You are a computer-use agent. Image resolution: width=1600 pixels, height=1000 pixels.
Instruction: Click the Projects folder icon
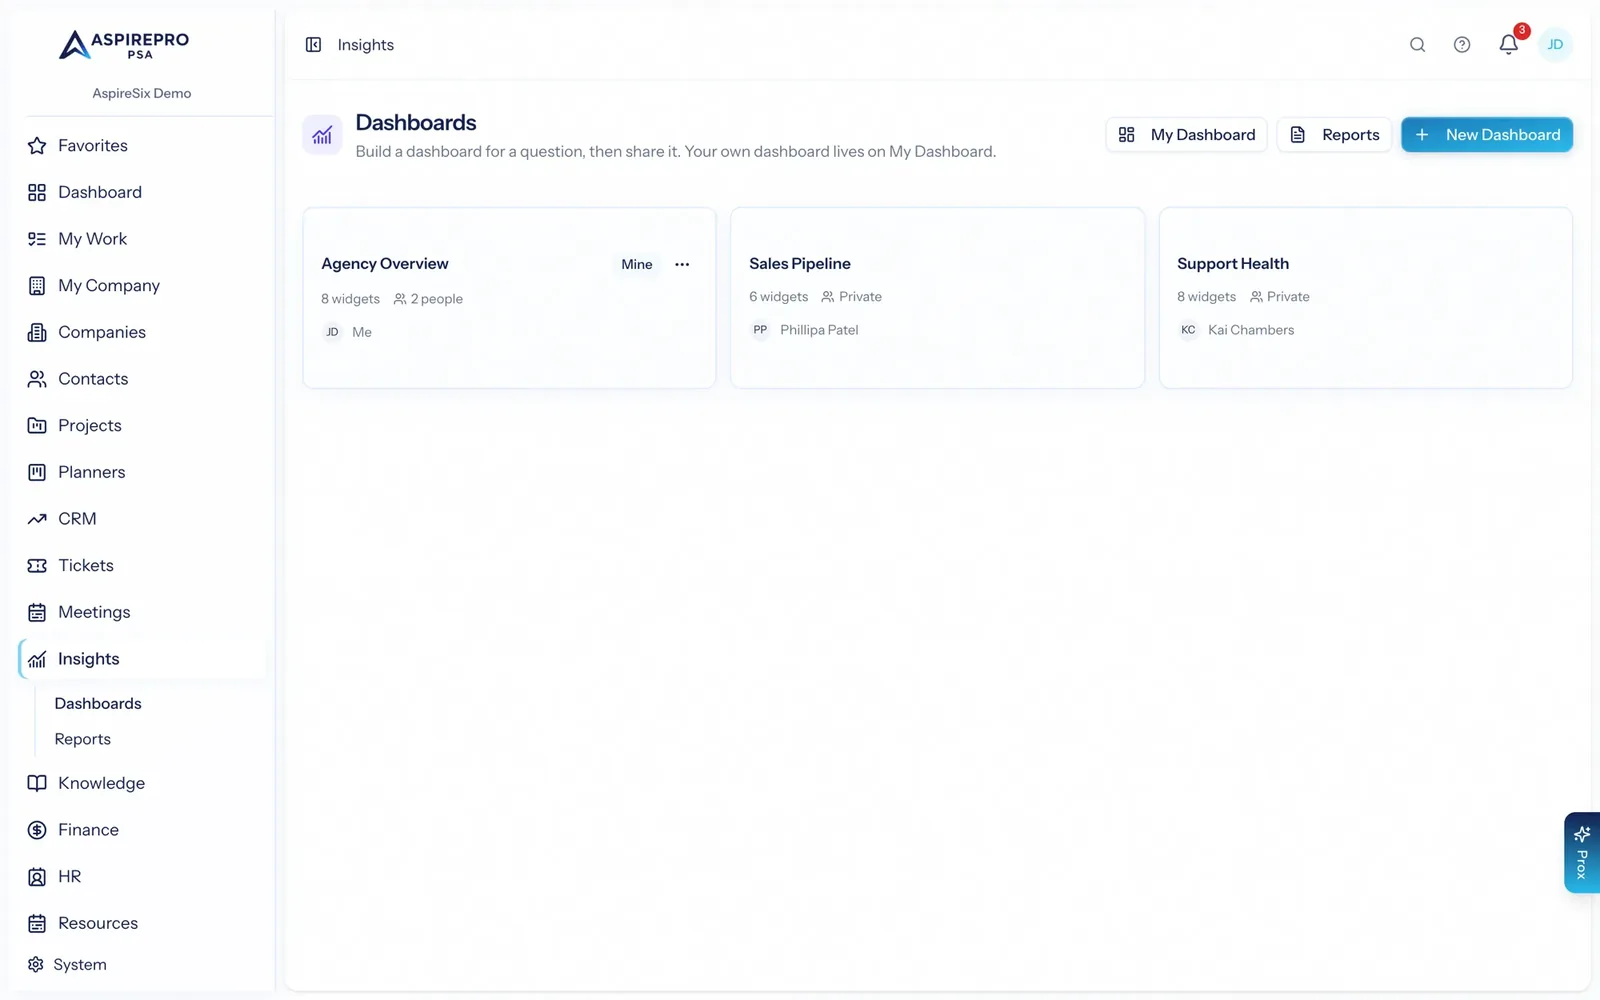coord(37,426)
